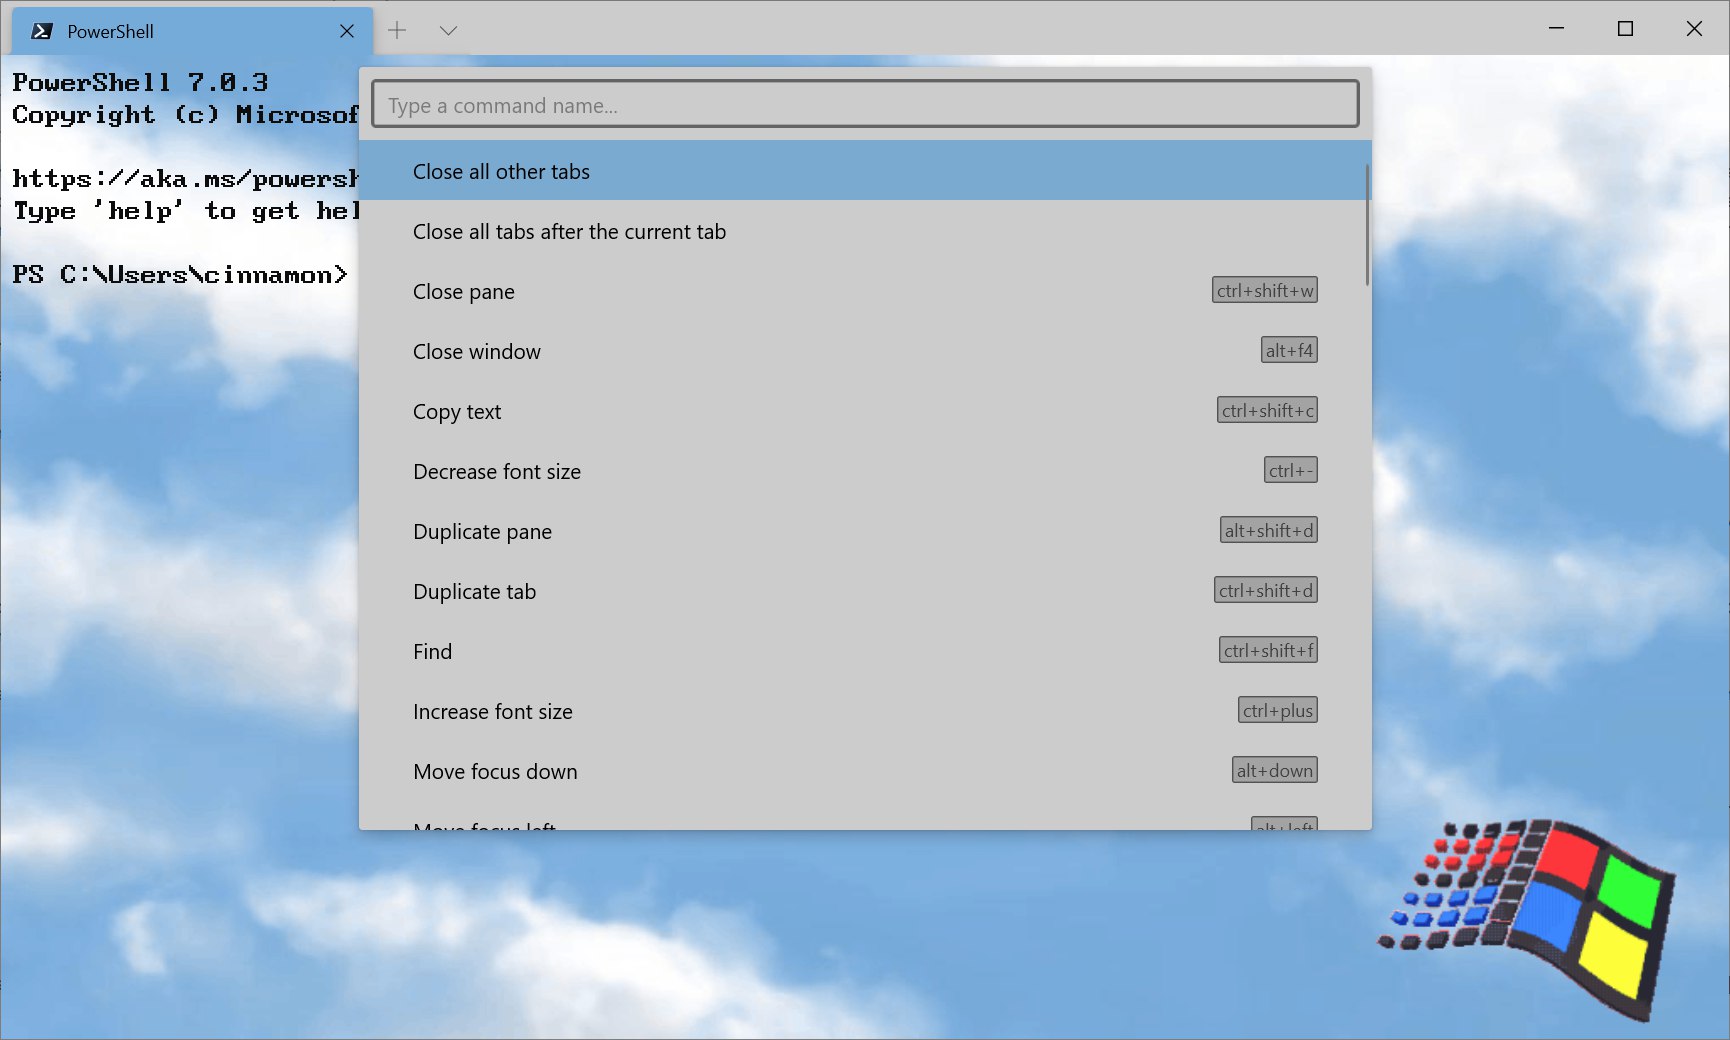Click the alt+shift+d shortcut badge
Image resolution: width=1730 pixels, height=1040 pixels.
[x=1269, y=530]
